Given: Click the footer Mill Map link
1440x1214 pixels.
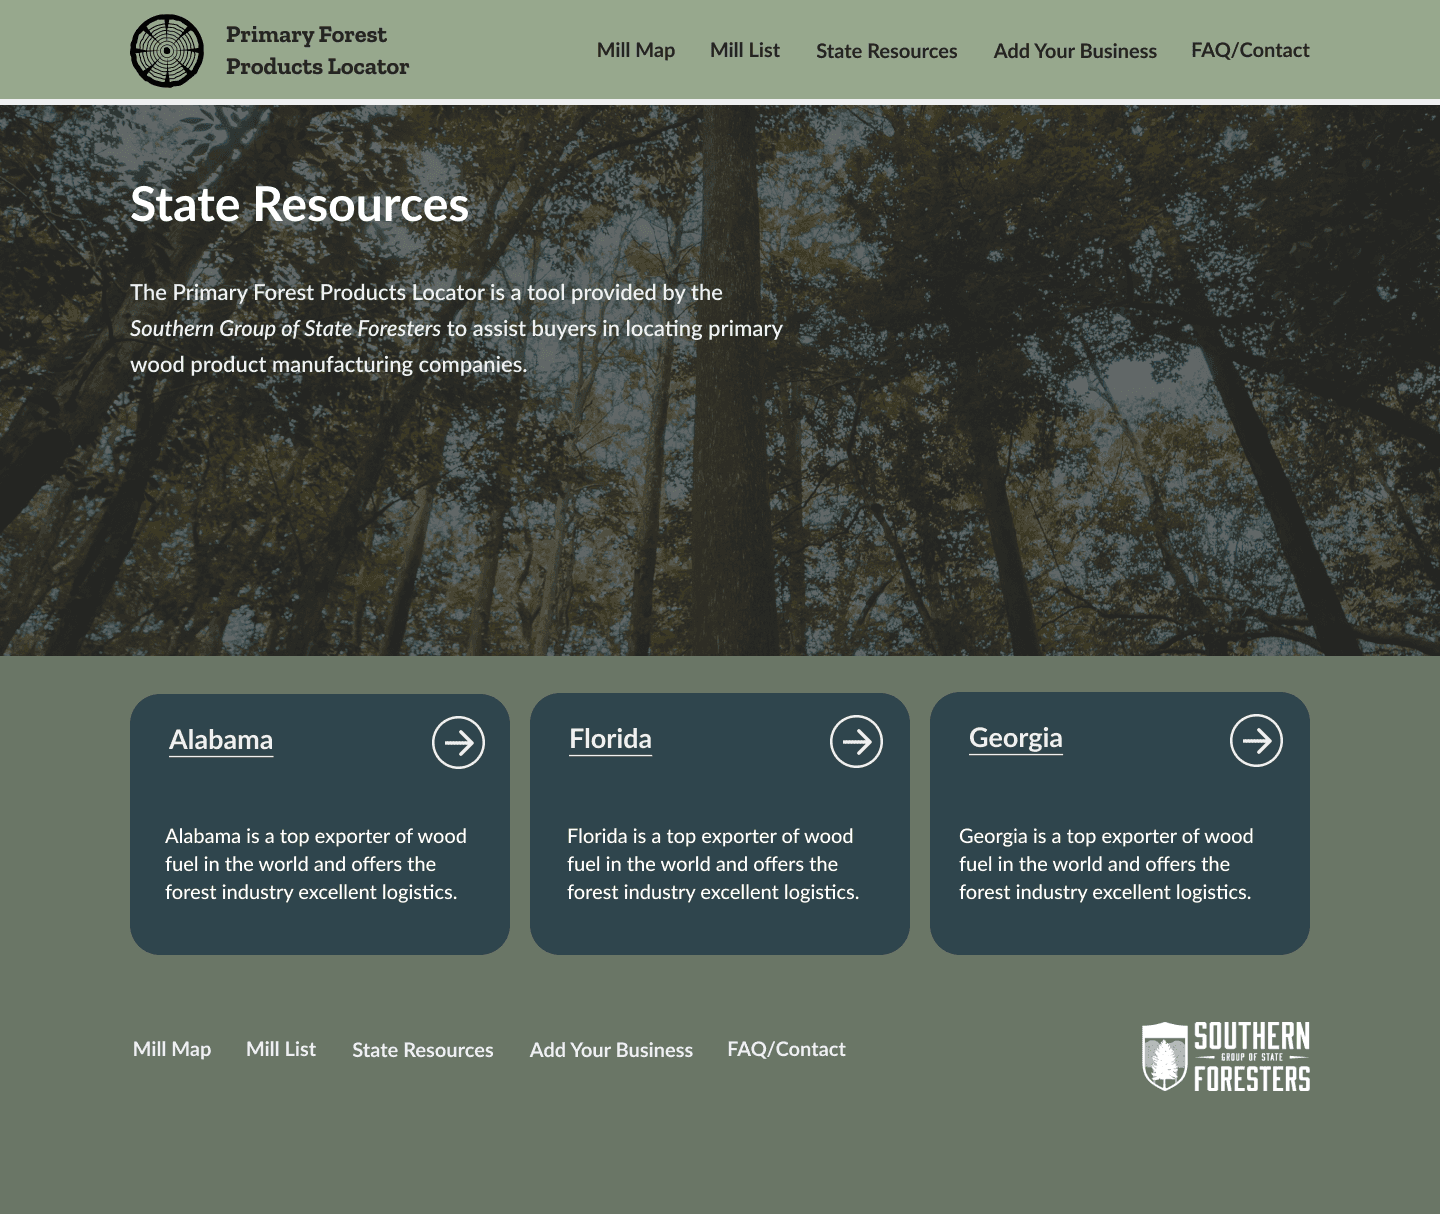Looking at the screenshot, I should tap(172, 1049).
